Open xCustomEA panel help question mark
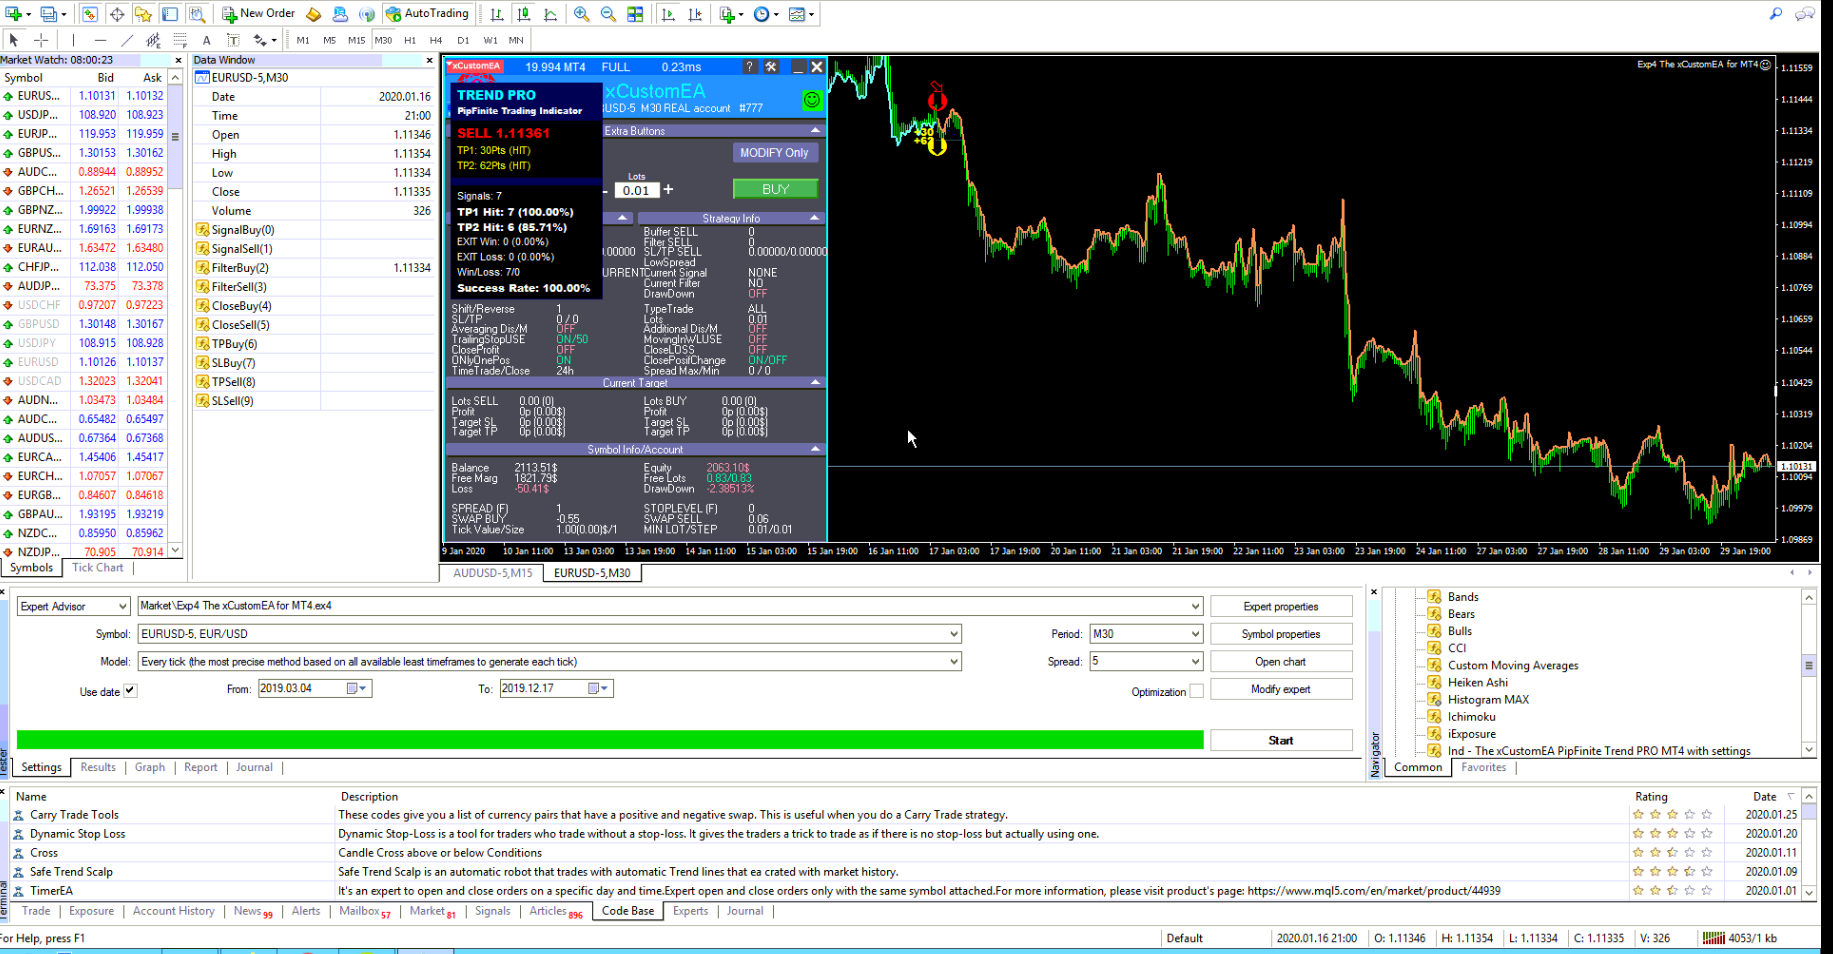Viewport: 1833px width, 954px height. pyautogui.click(x=749, y=67)
